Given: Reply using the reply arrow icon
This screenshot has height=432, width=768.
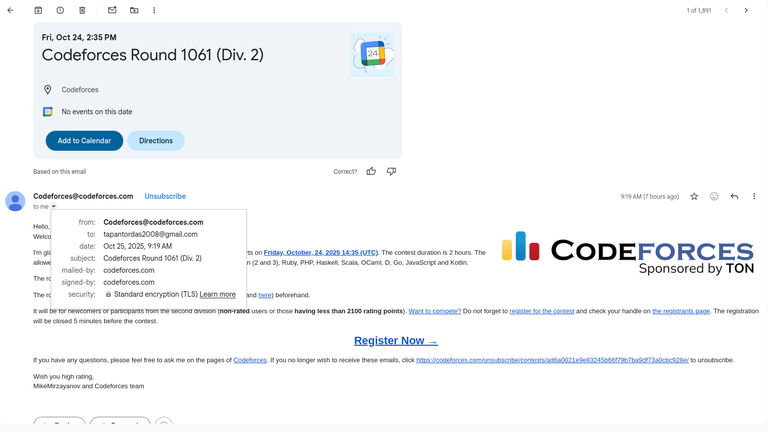Looking at the screenshot, I should point(734,197).
